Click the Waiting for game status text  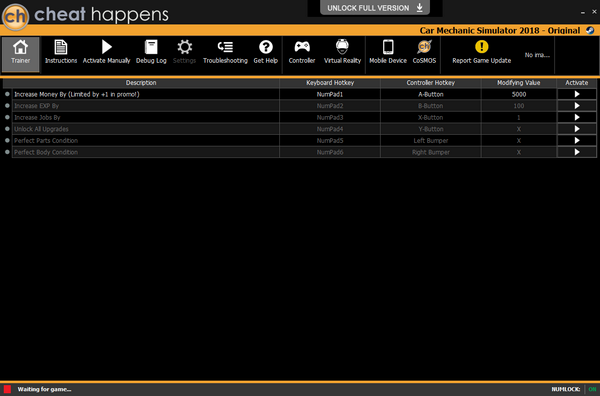[44, 389]
